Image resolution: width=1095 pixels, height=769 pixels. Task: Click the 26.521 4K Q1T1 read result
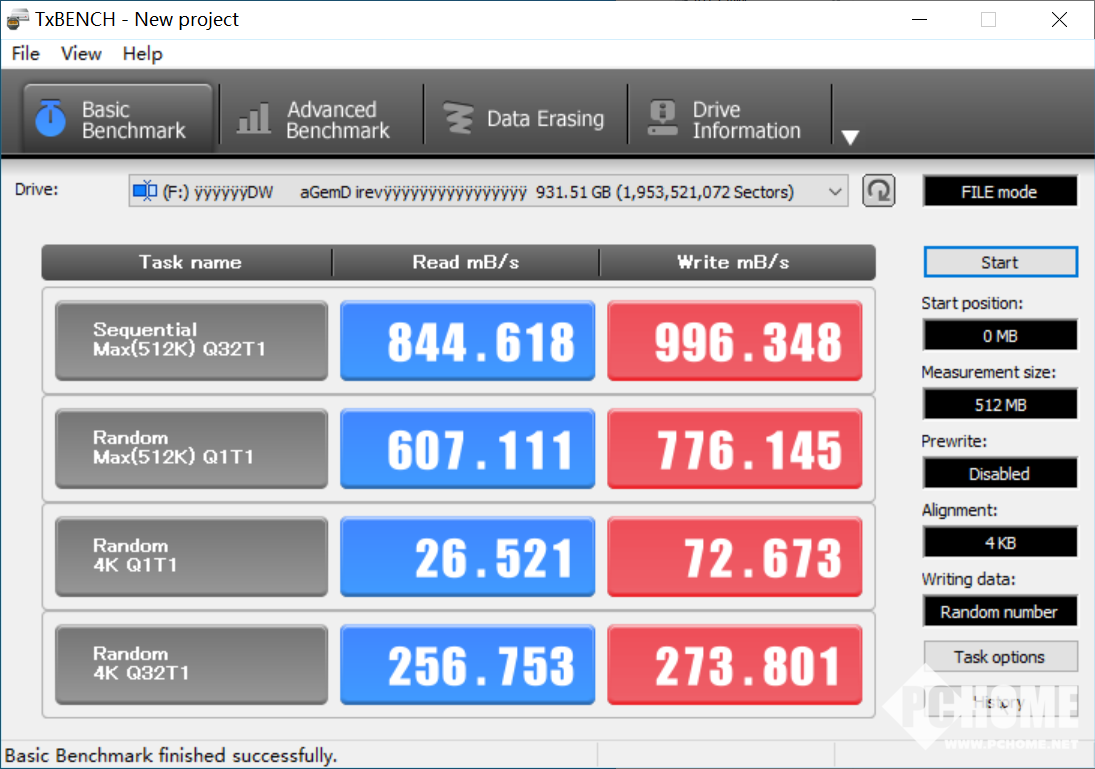pyautogui.click(x=467, y=557)
